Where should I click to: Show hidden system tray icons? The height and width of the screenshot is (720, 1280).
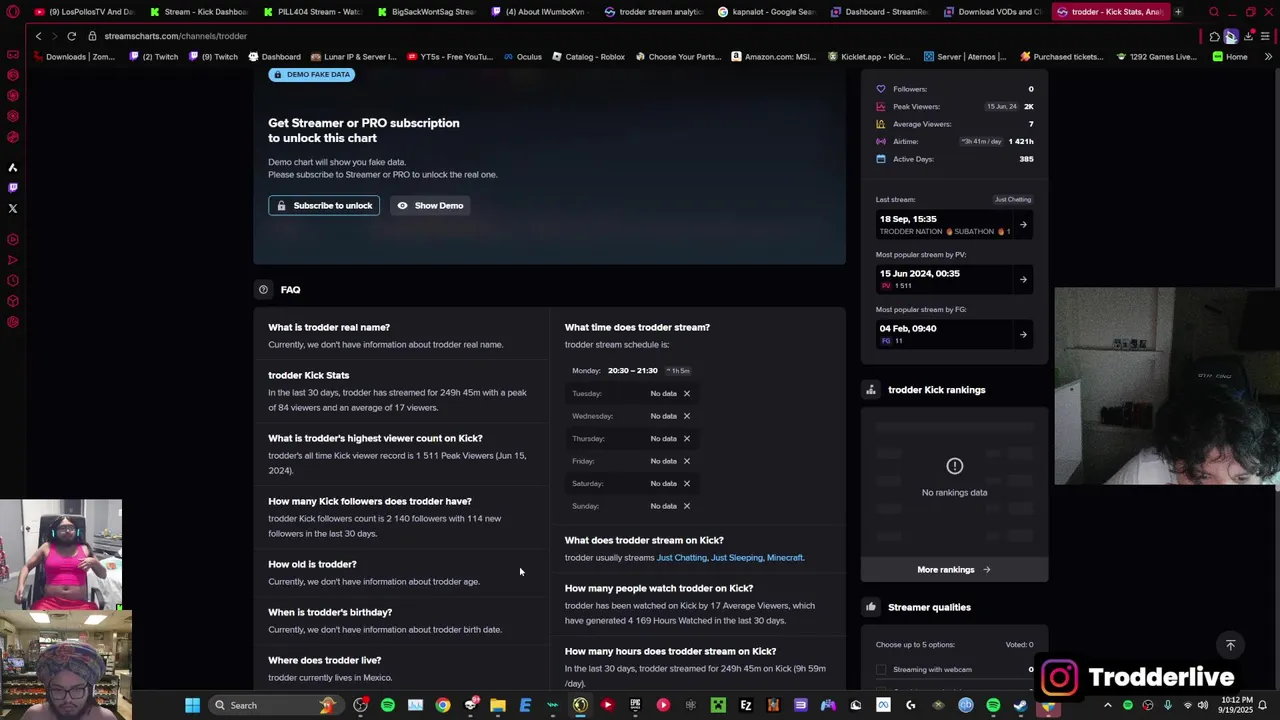1107,705
